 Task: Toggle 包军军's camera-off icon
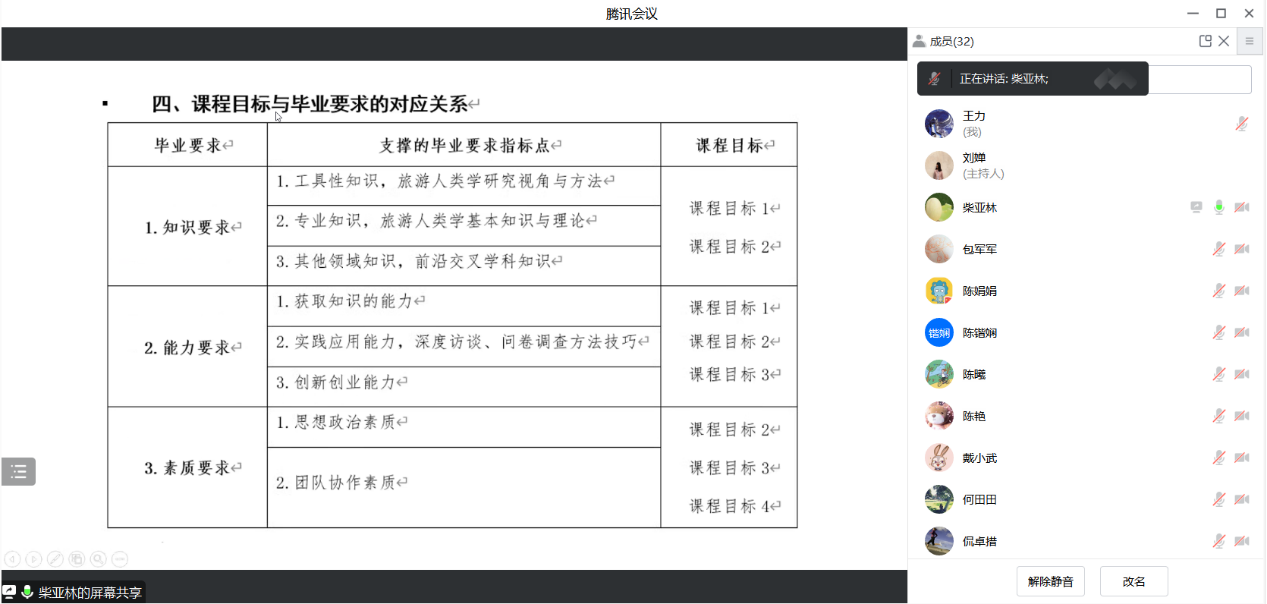pyautogui.click(x=1241, y=249)
